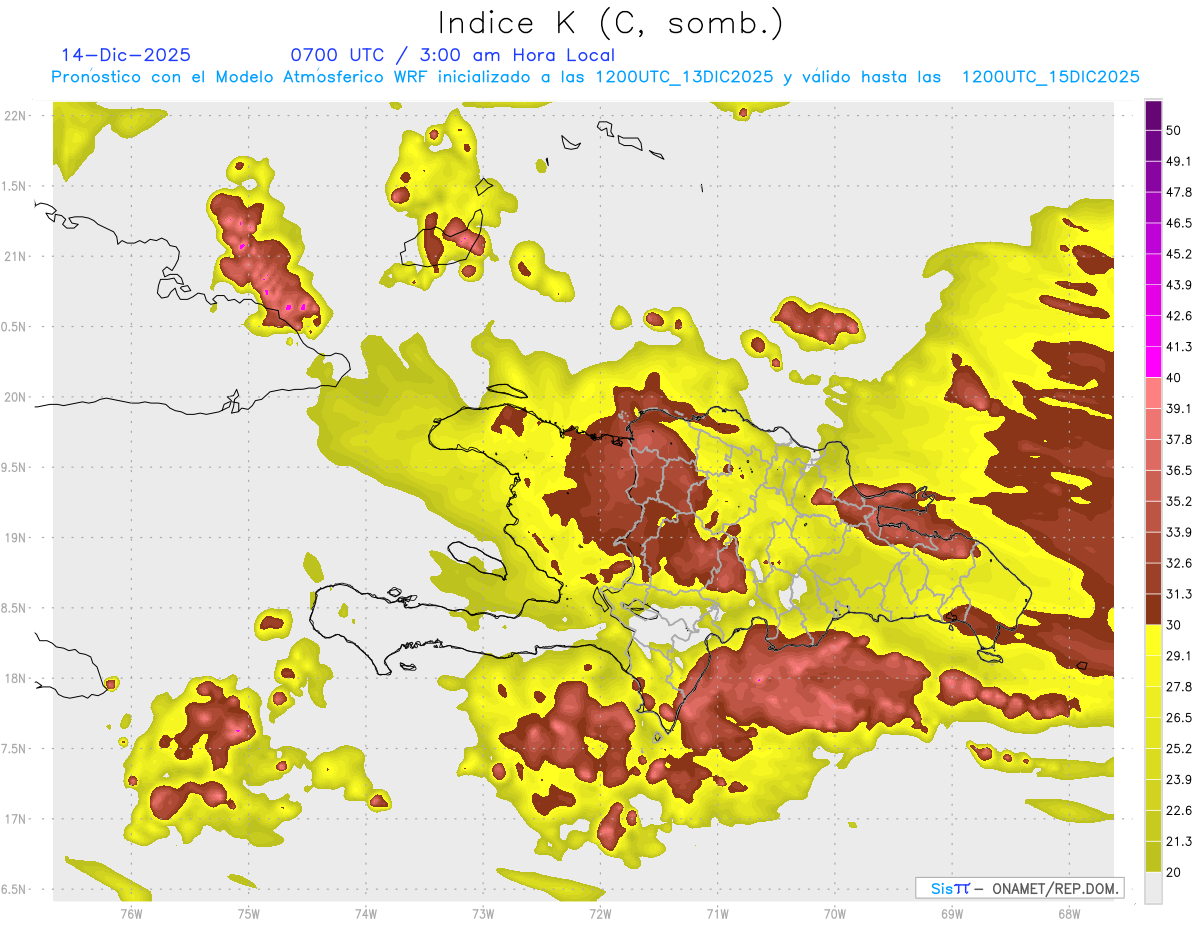Click the '72W' longitude label
The image size is (1200, 927).
point(600,913)
